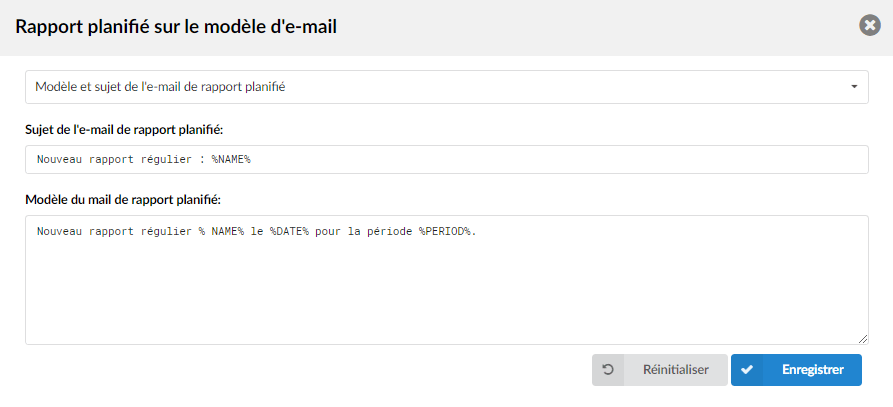Focus the e-mail subject input field
Viewport: 893px width, 407px height.
(446, 159)
